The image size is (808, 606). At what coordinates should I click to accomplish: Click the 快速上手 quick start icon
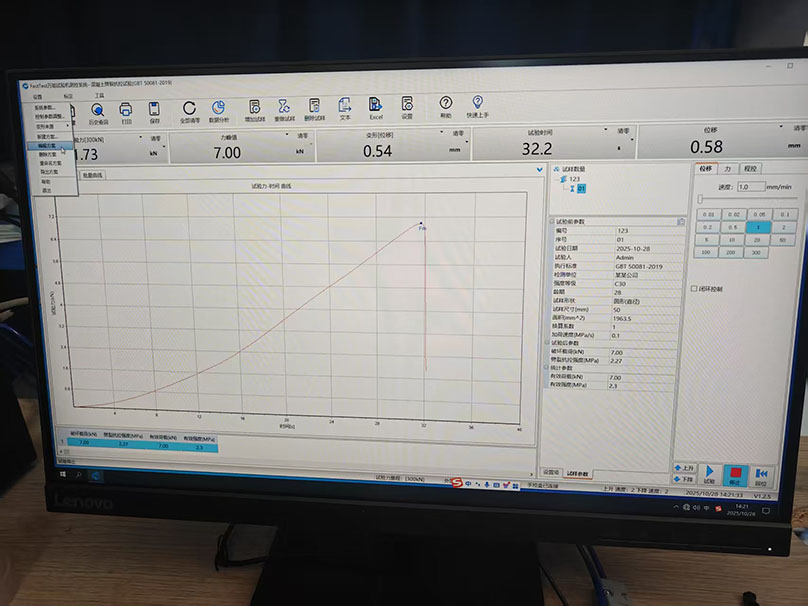click(x=478, y=105)
